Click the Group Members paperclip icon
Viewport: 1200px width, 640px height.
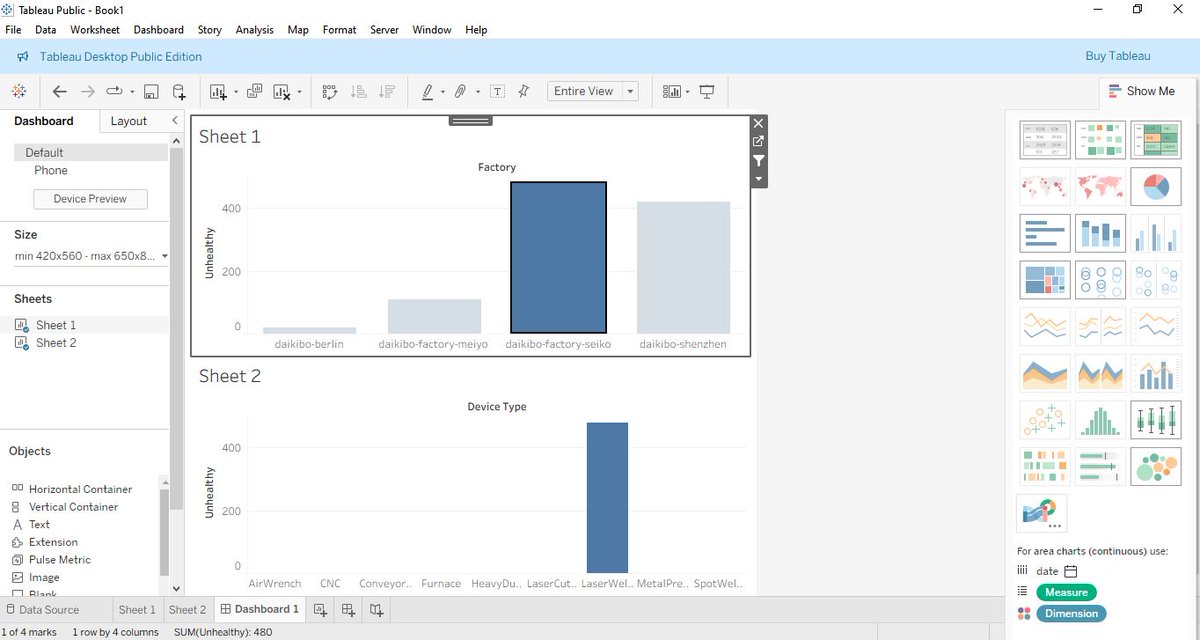460,92
